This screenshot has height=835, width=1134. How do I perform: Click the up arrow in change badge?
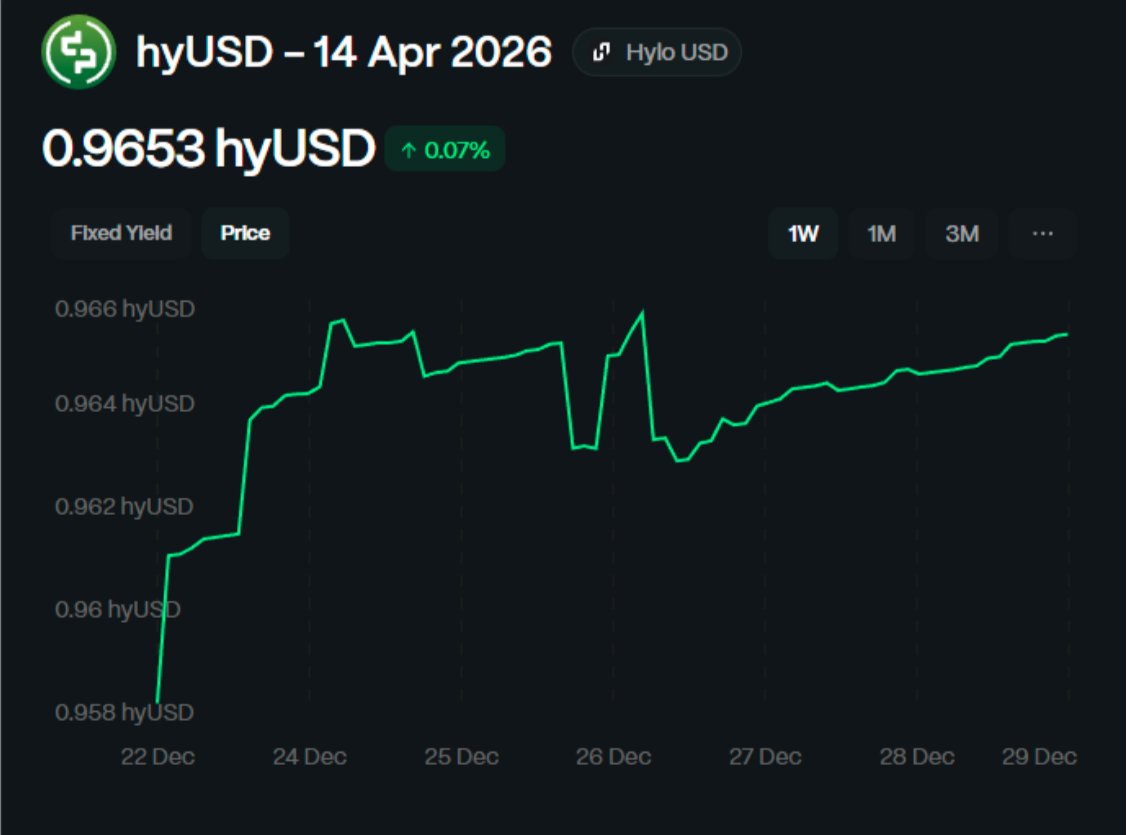(409, 150)
